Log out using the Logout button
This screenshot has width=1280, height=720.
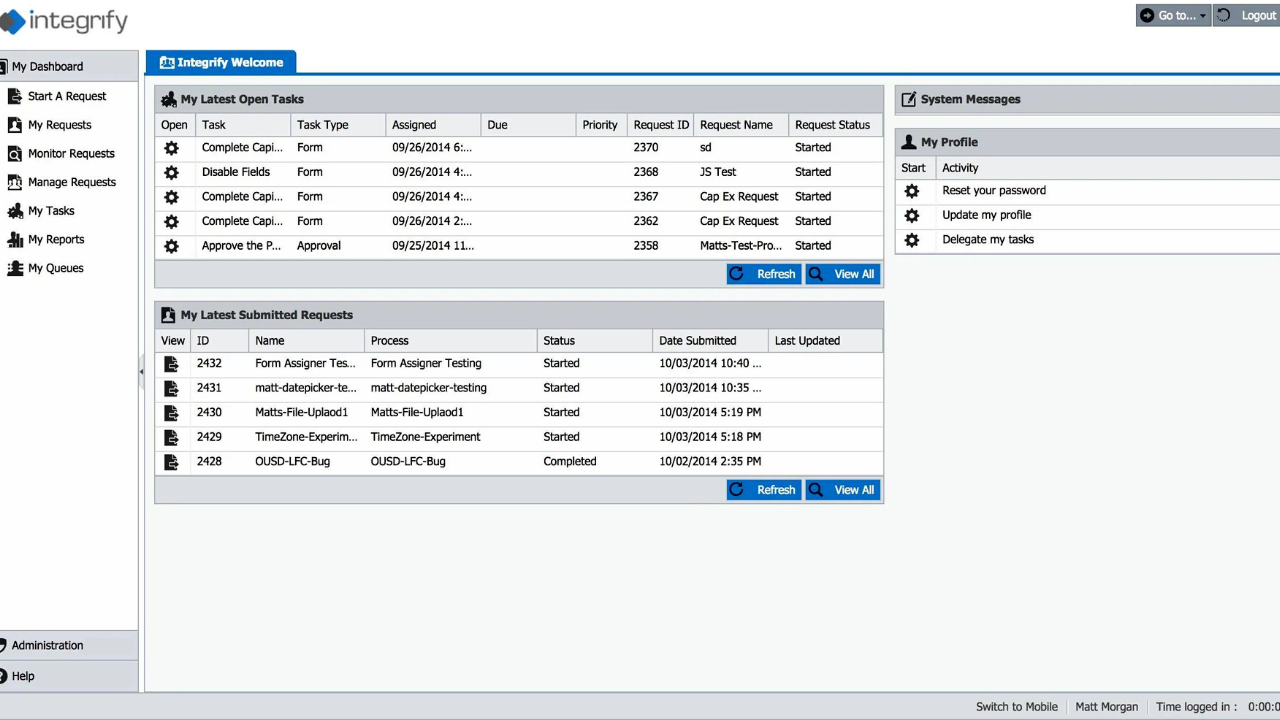[x=1247, y=15]
